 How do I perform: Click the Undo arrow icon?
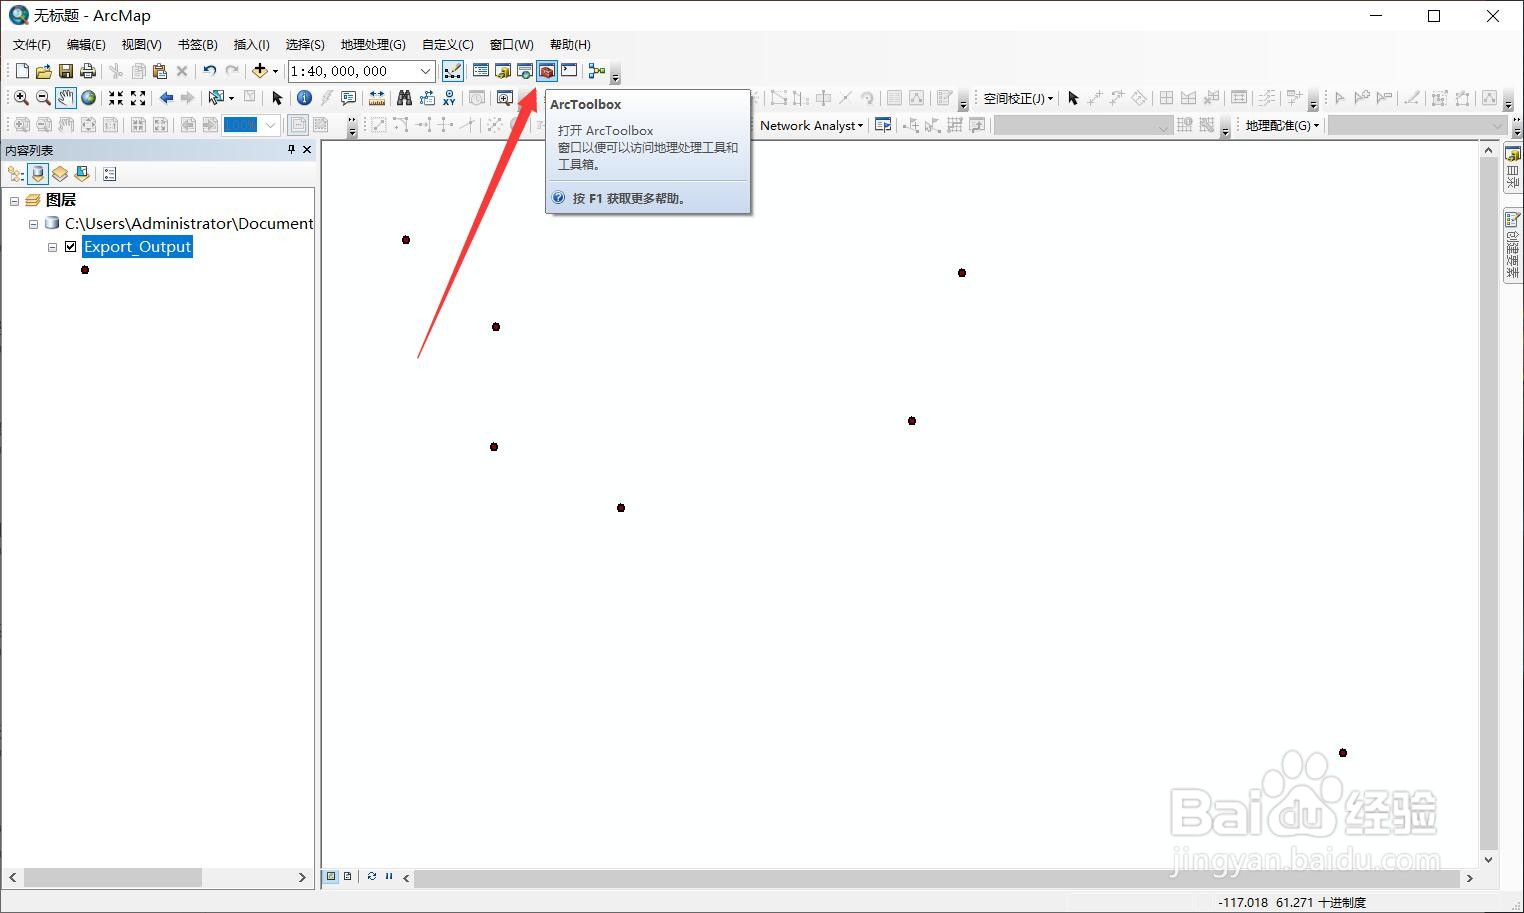coord(209,71)
